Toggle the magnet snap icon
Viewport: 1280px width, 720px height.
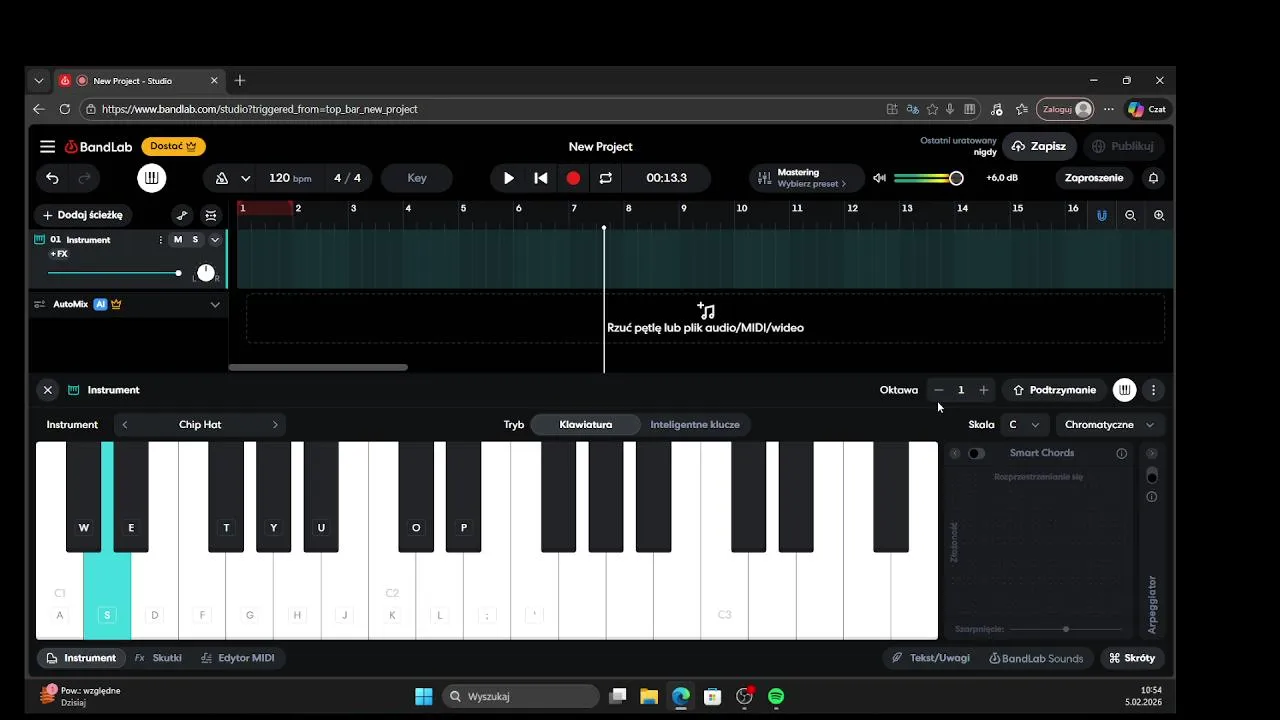1102,215
